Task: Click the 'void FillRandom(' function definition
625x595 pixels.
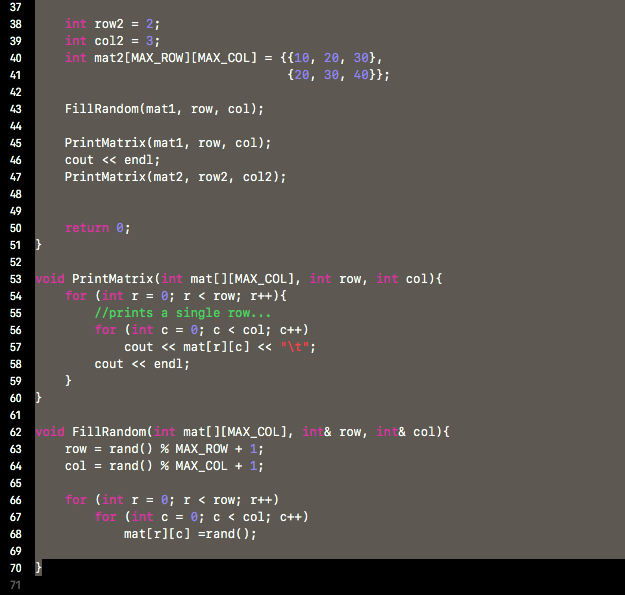Action: 94,432
